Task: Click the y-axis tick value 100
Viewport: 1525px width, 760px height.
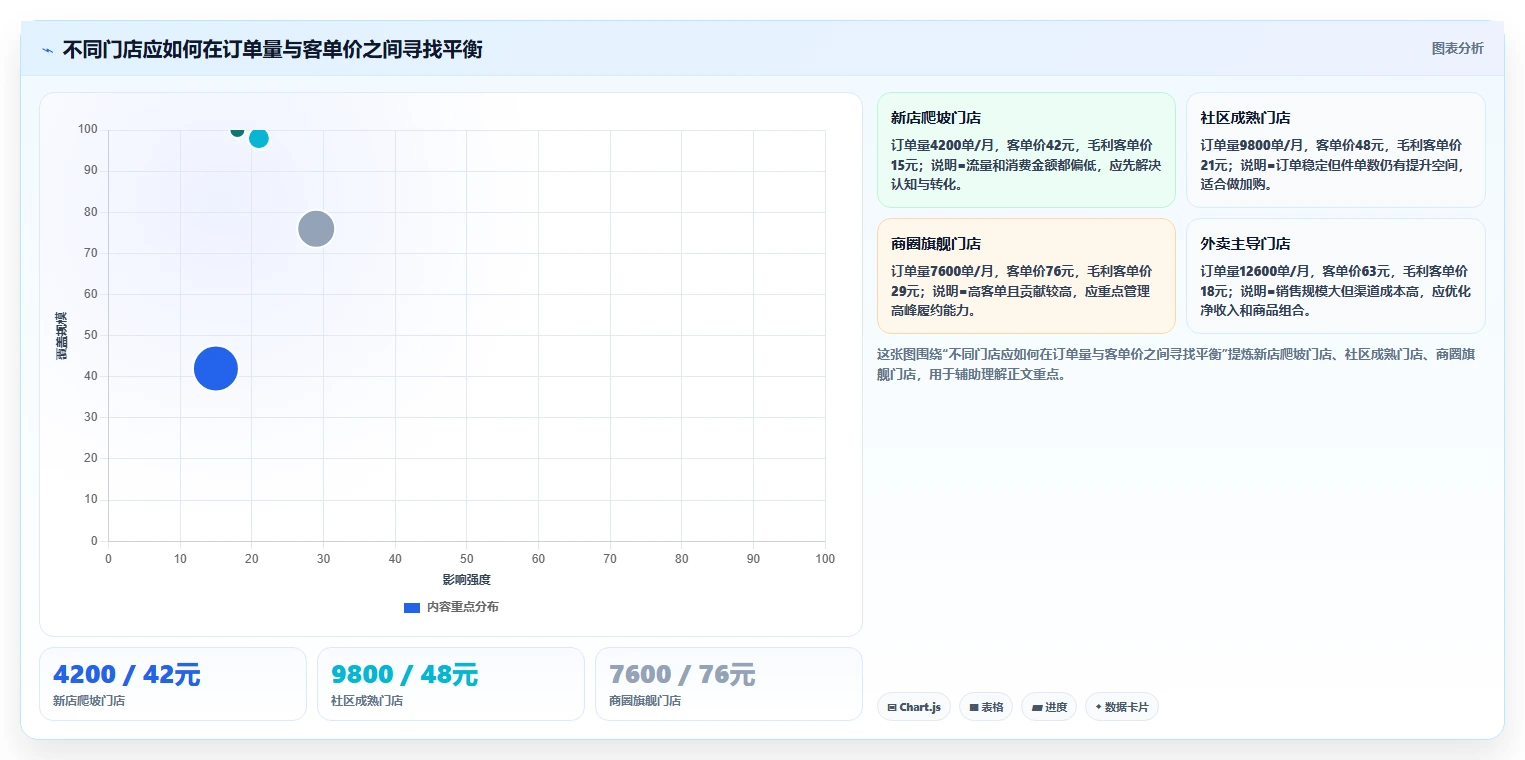Action: [87, 129]
